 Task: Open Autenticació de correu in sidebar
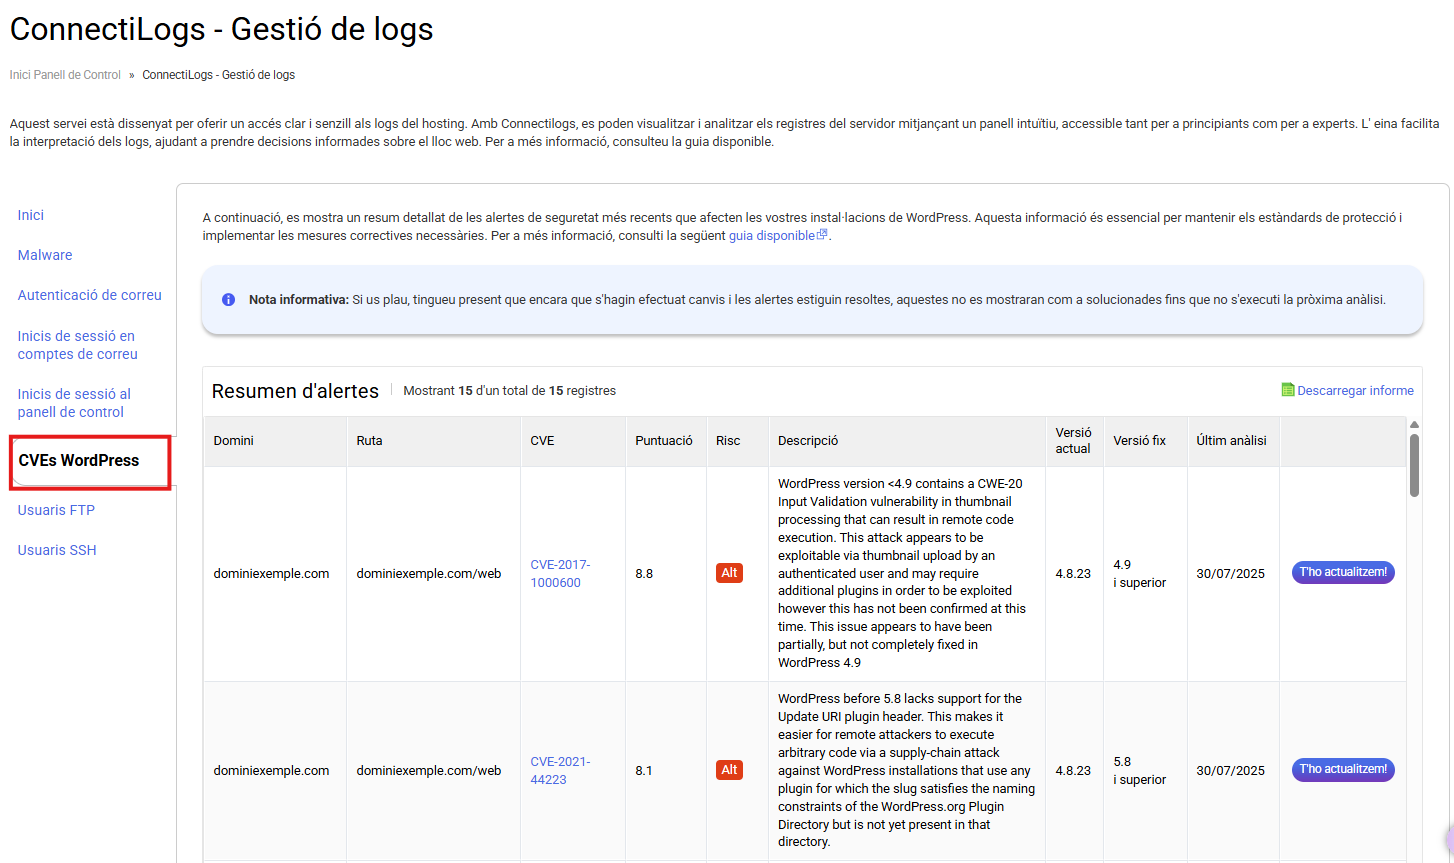[89, 295]
